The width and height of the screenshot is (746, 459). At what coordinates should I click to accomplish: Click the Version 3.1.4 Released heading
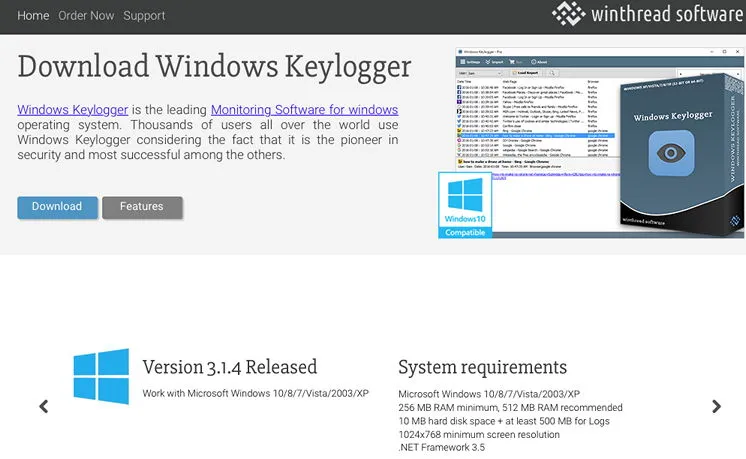click(230, 367)
